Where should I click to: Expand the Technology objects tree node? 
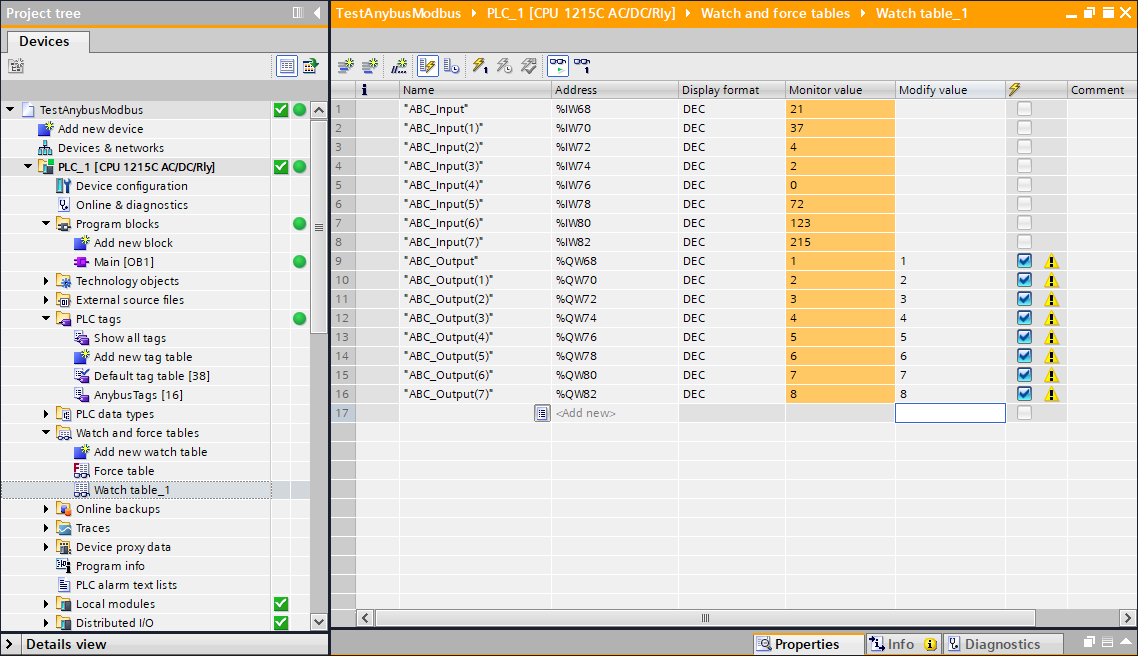[x=46, y=281]
